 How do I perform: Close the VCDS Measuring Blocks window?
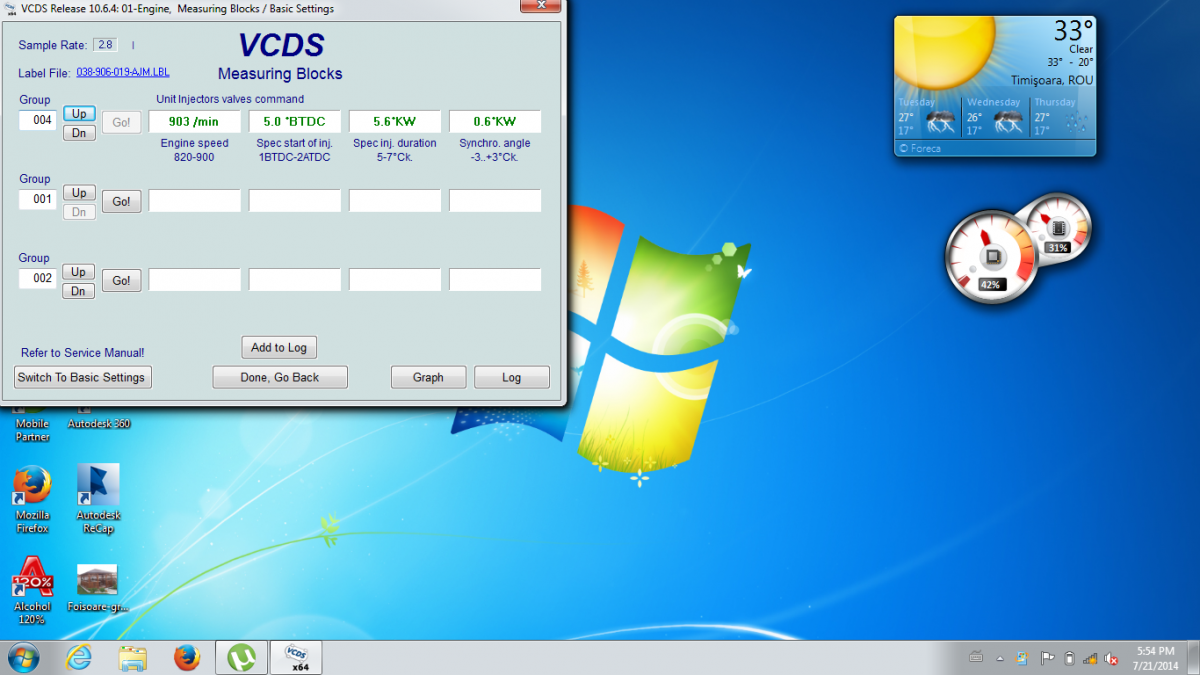pos(540,8)
